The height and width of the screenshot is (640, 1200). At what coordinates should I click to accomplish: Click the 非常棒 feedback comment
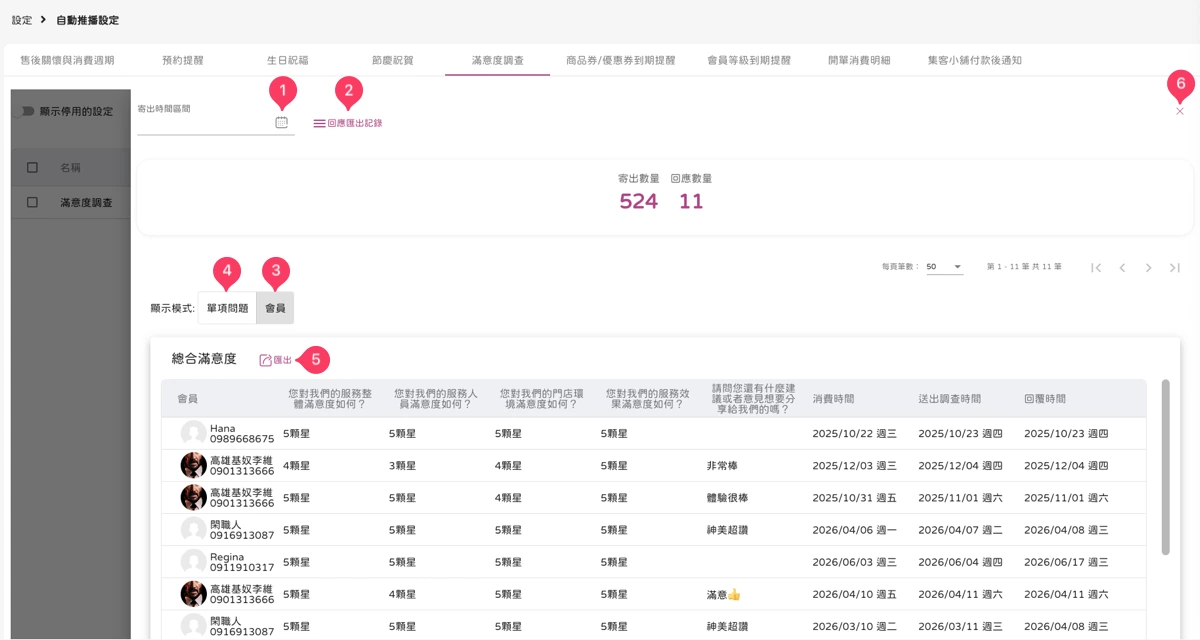coord(723,466)
